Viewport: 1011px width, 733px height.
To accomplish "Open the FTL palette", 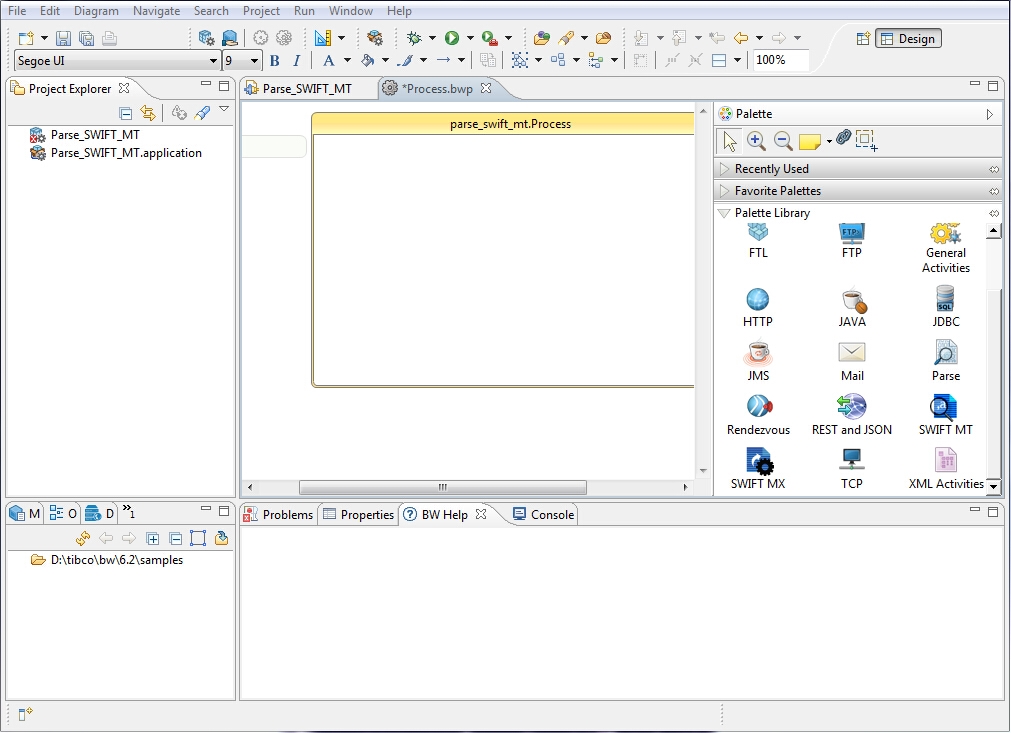I will pos(758,241).
